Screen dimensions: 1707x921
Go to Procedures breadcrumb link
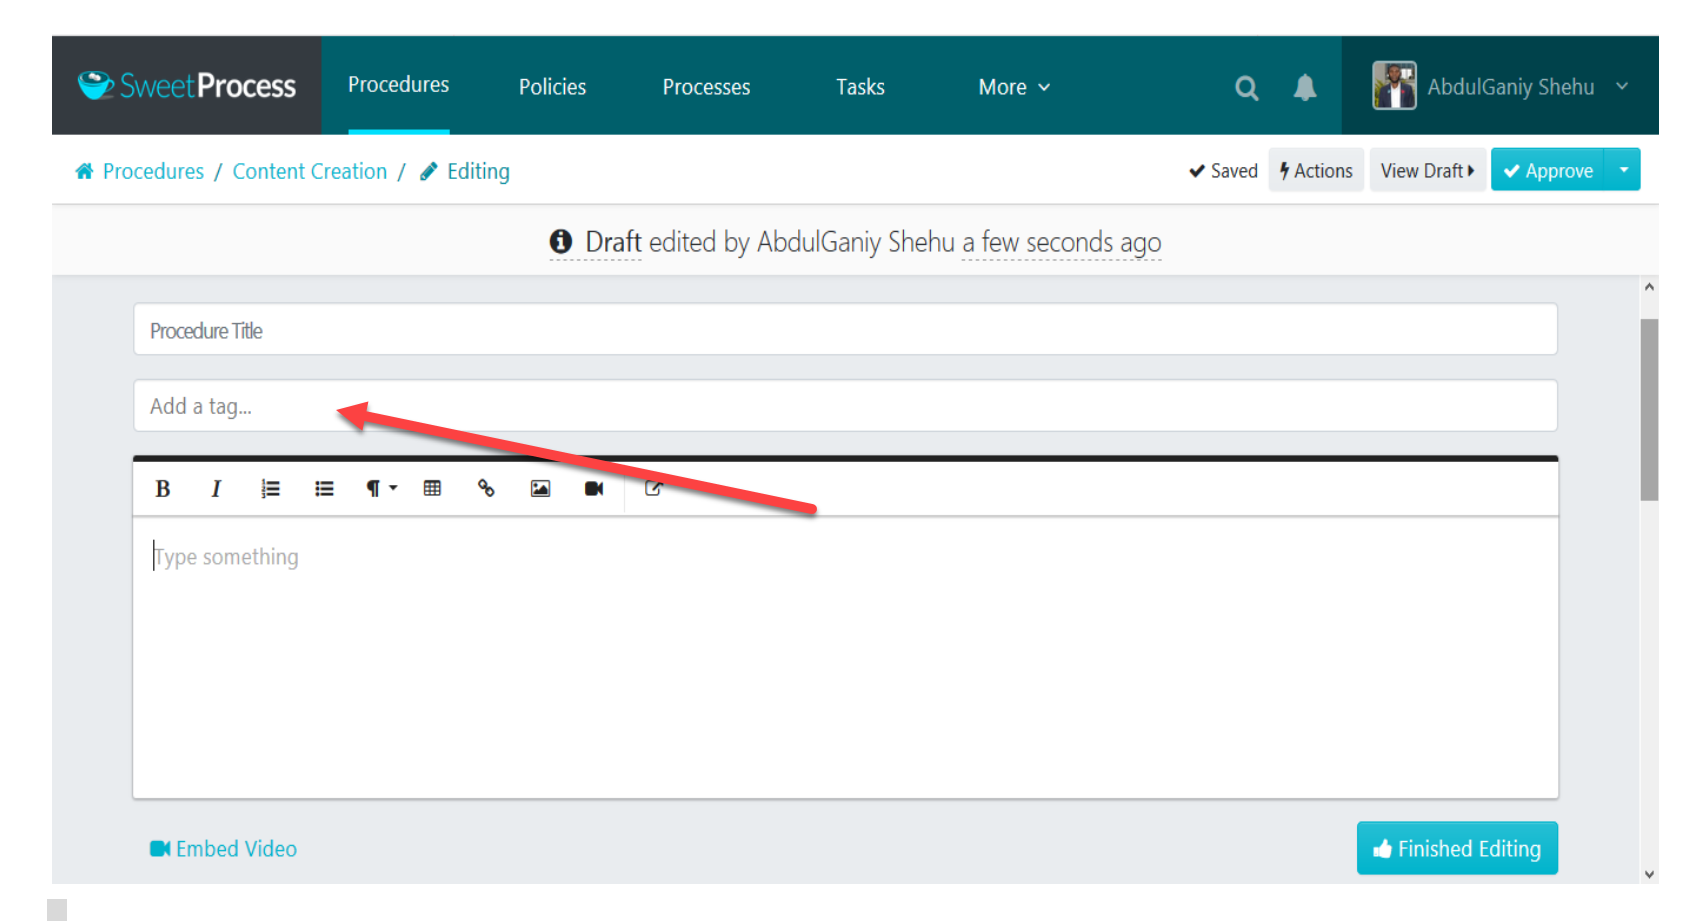coord(153,171)
